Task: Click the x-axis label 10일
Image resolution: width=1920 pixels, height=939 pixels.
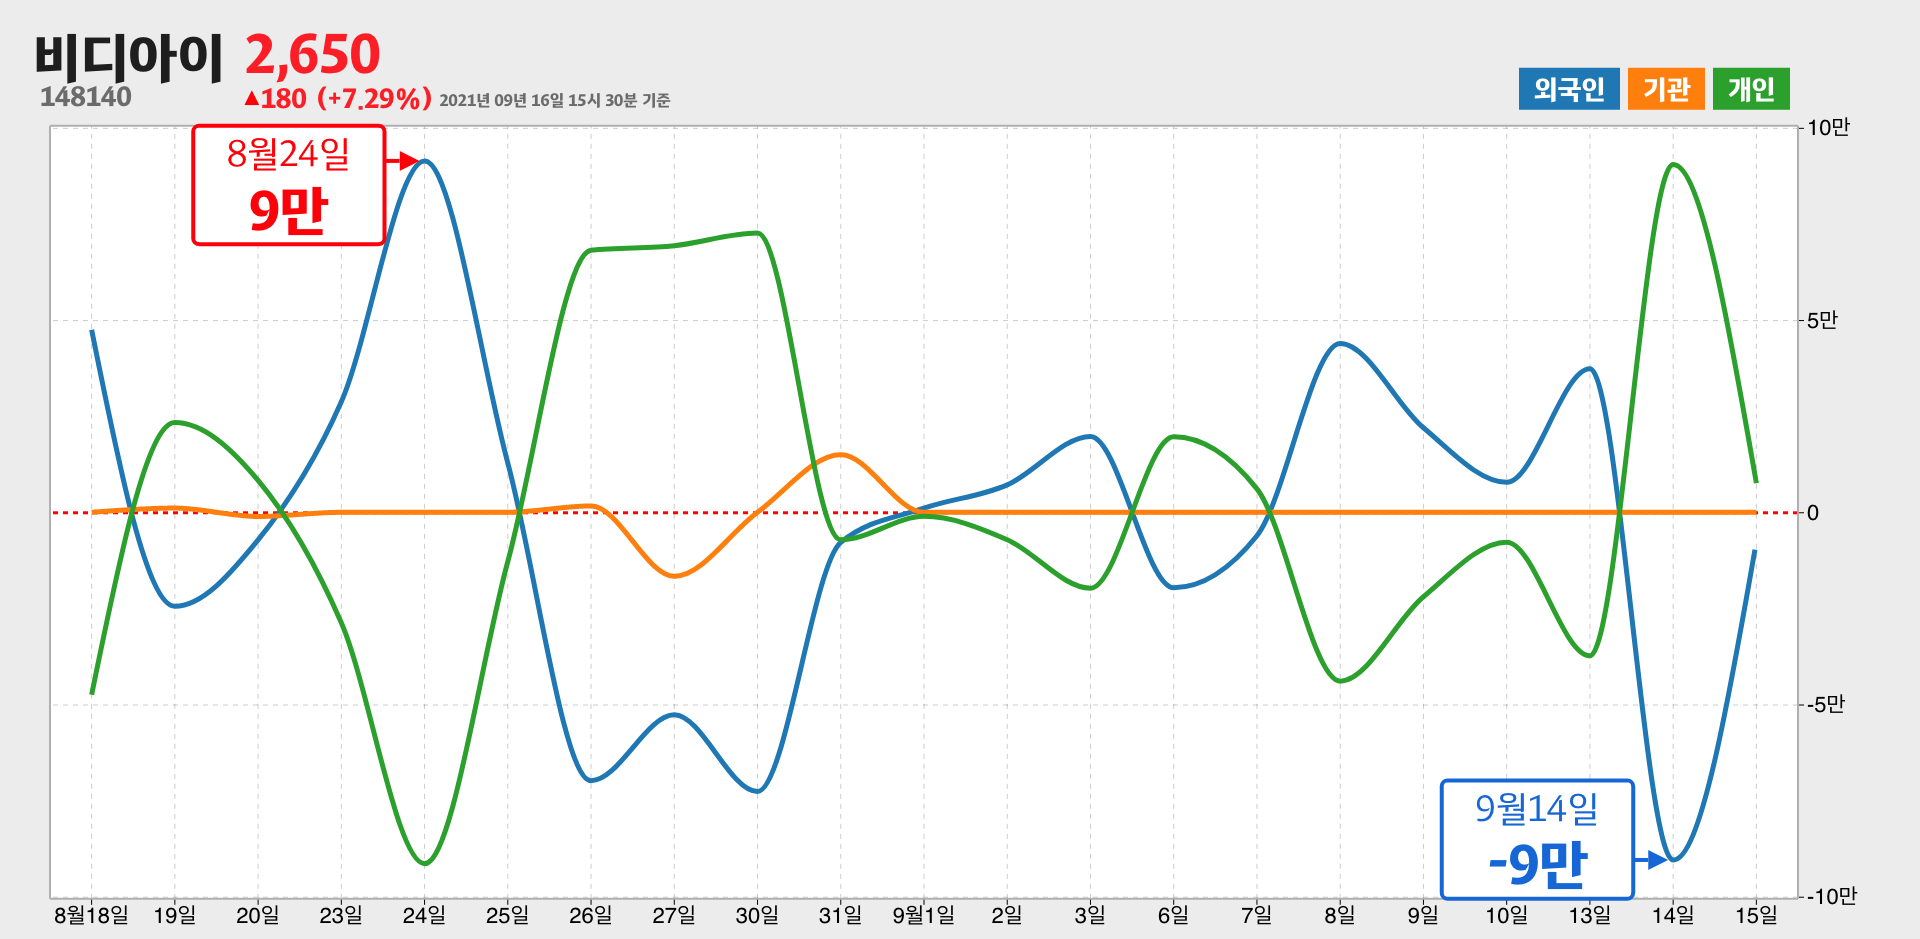Action: [x=1506, y=915]
